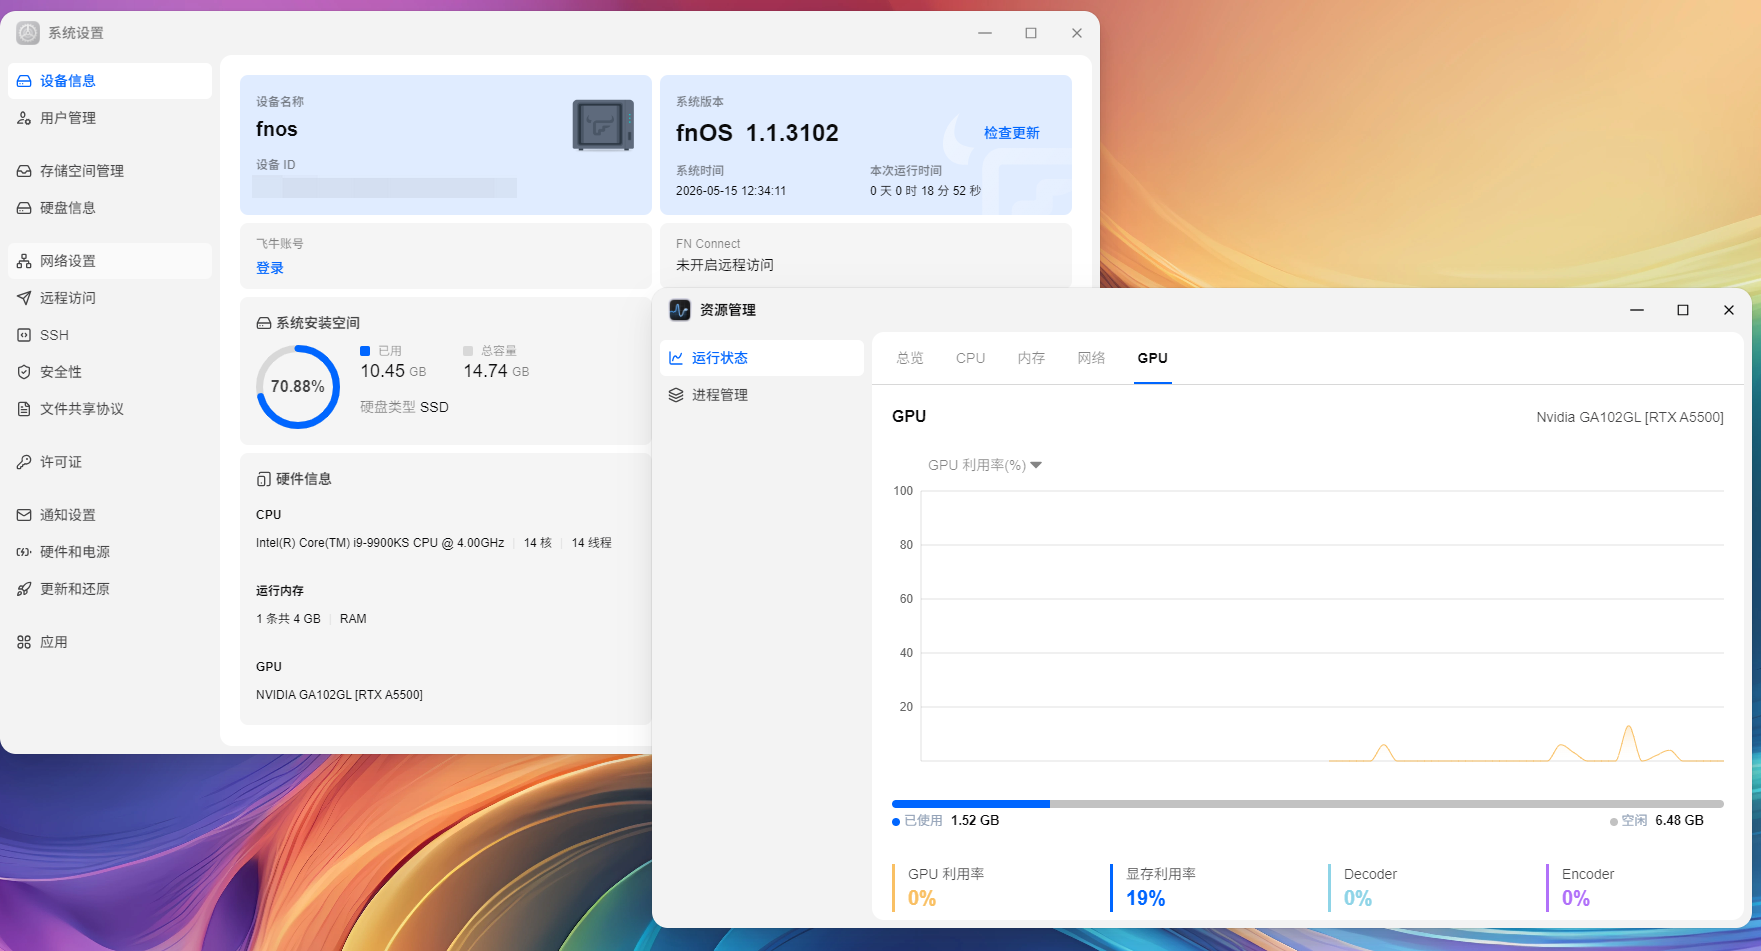Image resolution: width=1761 pixels, height=951 pixels.
Task: Click the 应用 grid icon
Action: tap(24, 642)
